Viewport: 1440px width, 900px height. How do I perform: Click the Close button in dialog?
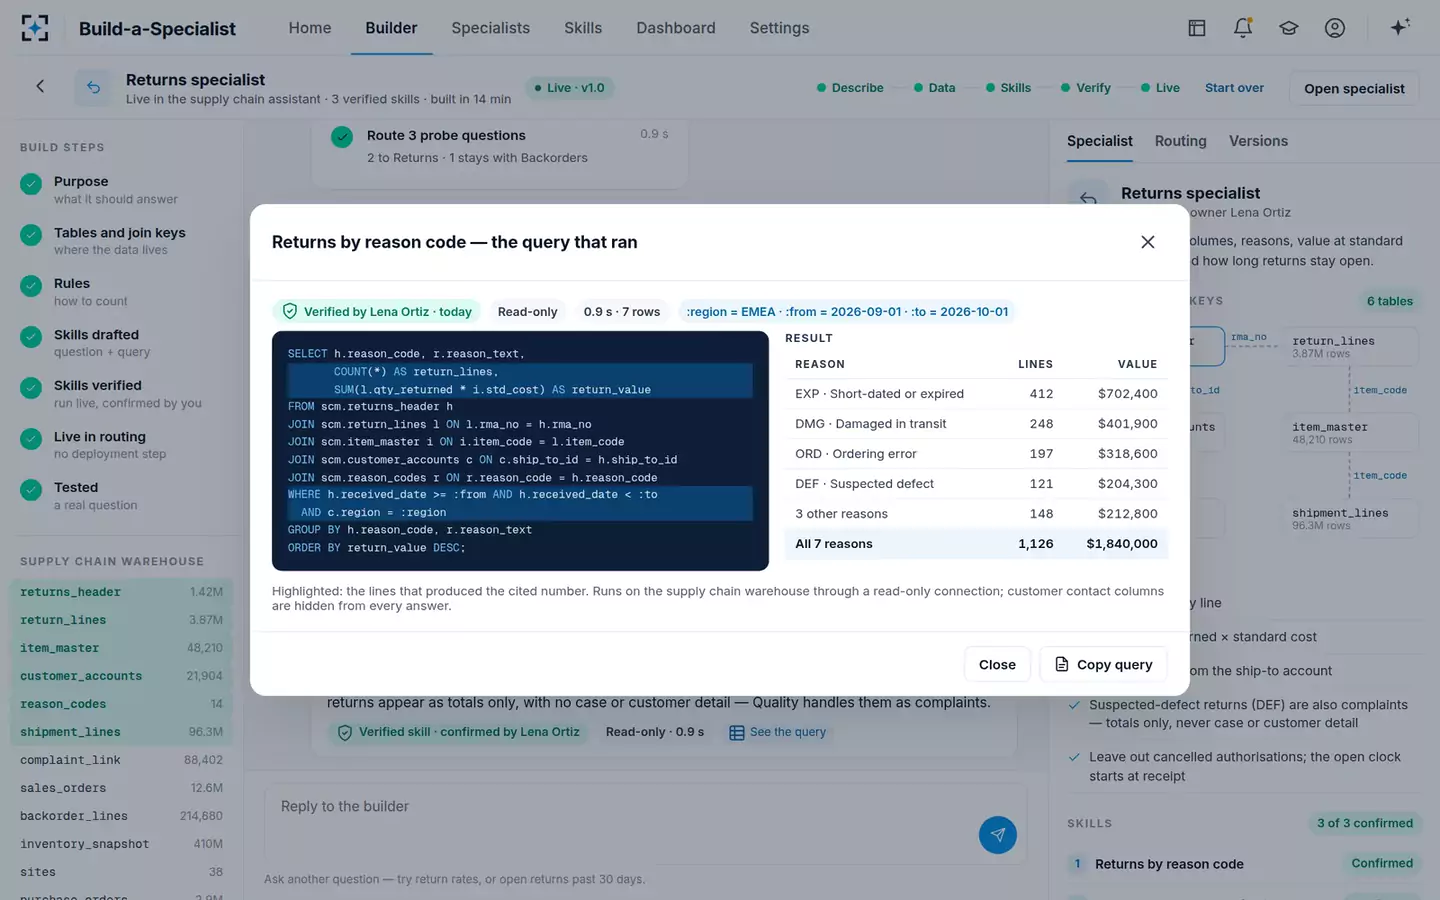tap(997, 664)
